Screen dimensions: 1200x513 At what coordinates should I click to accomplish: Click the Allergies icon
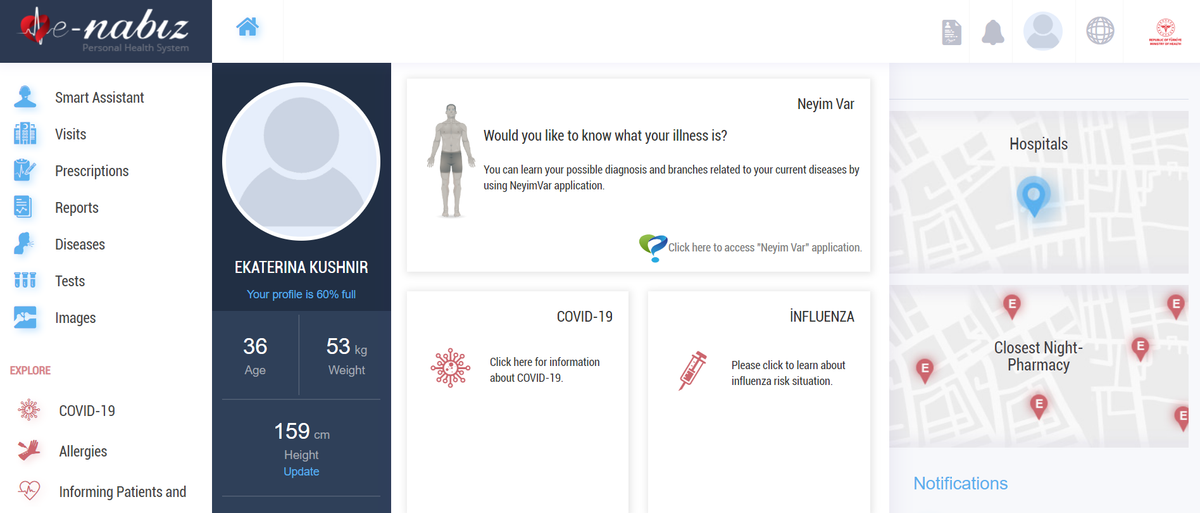29,451
